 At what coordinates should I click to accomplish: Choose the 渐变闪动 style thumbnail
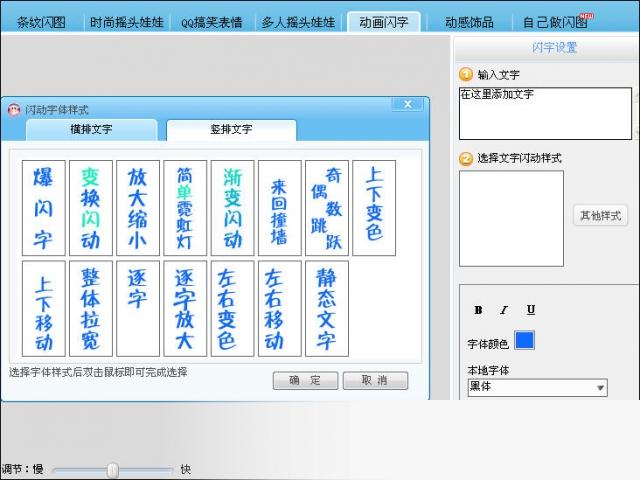click(x=233, y=208)
